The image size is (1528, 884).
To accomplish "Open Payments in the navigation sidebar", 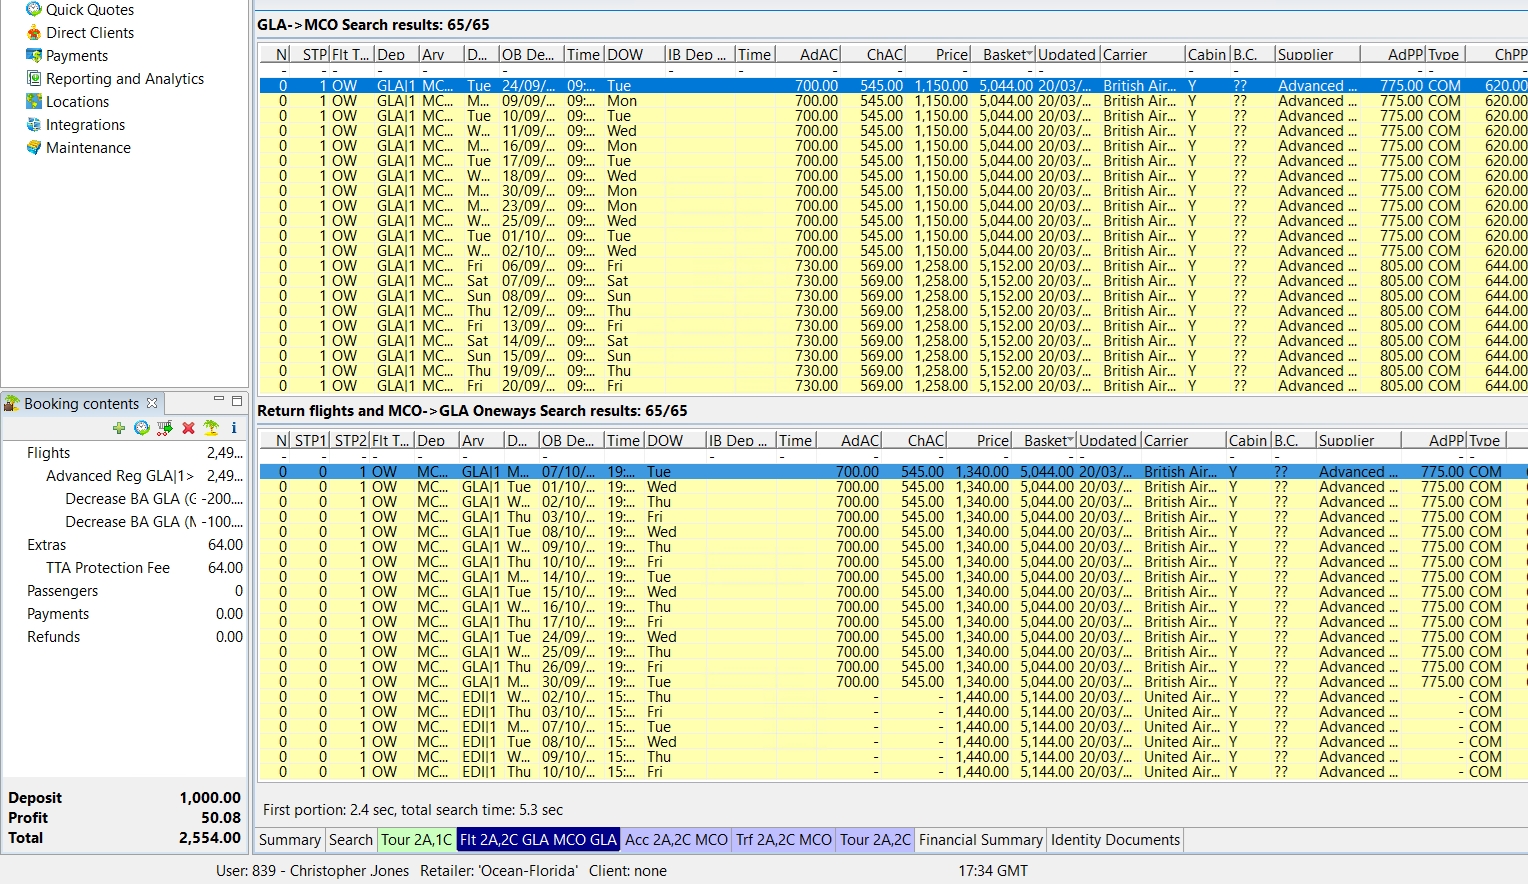I will (x=76, y=56).
